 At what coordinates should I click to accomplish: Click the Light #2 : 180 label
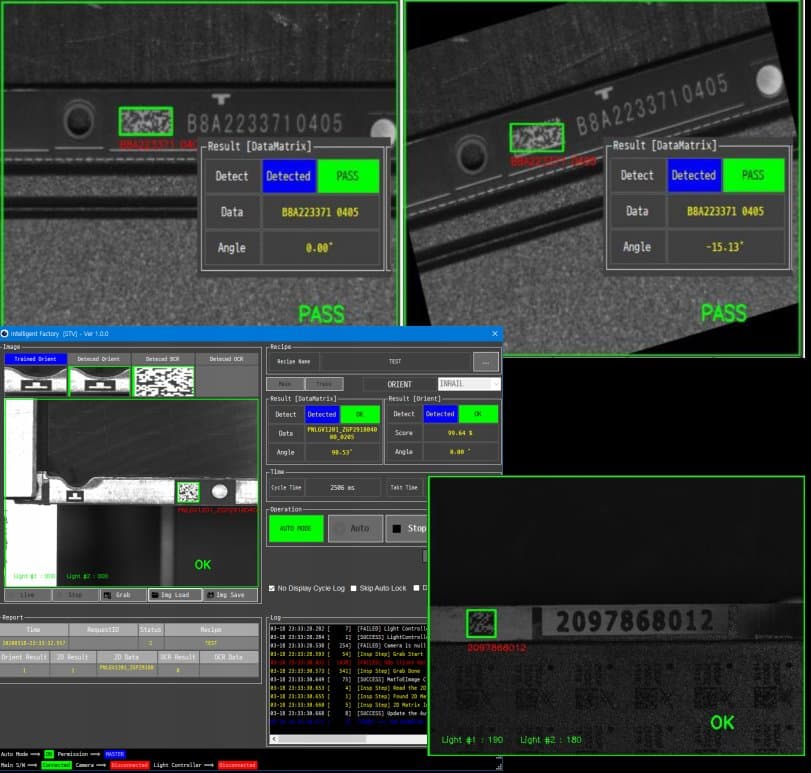pos(551,740)
